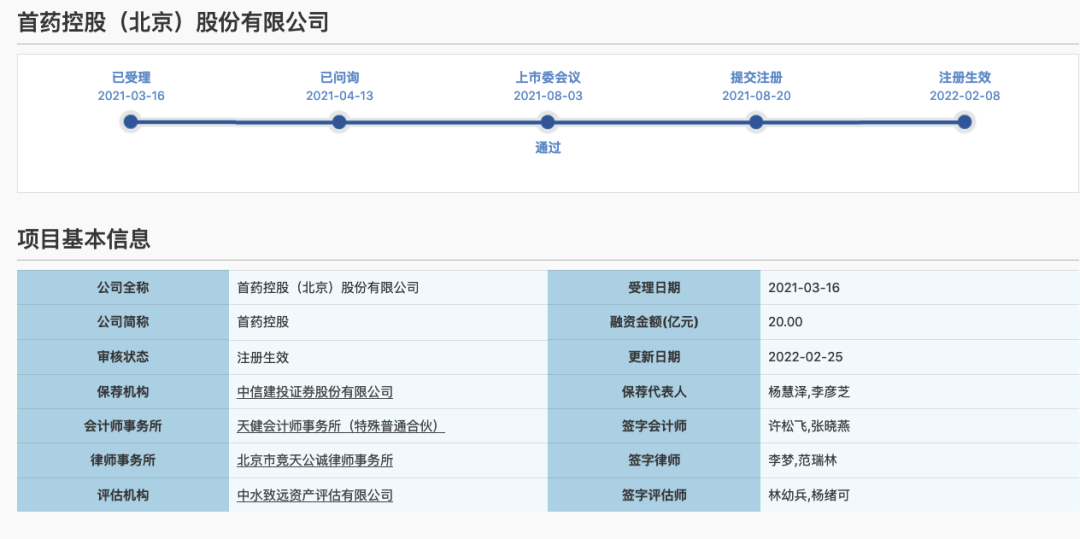This screenshot has height=539, width=1080.
Task: Click the 注册生效 stage label on timeline
Action: coord(964,77)
